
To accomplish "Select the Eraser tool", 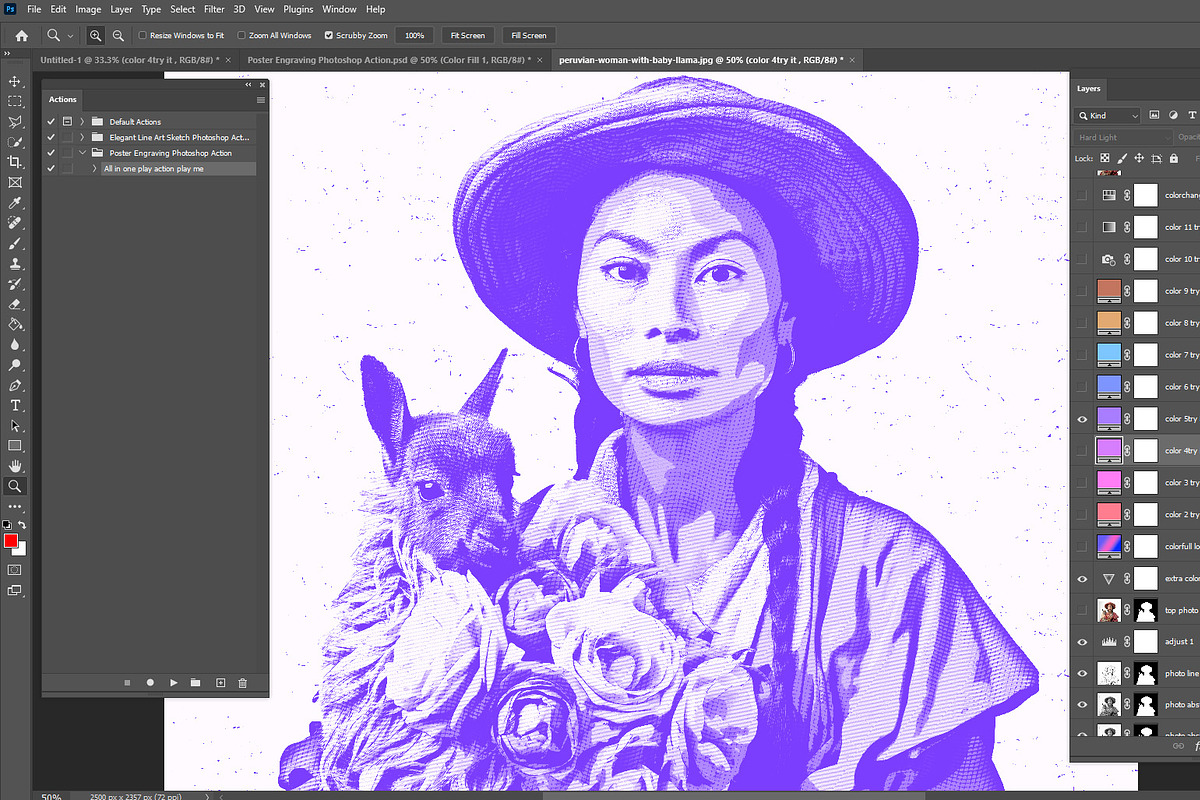I will 15,304.
